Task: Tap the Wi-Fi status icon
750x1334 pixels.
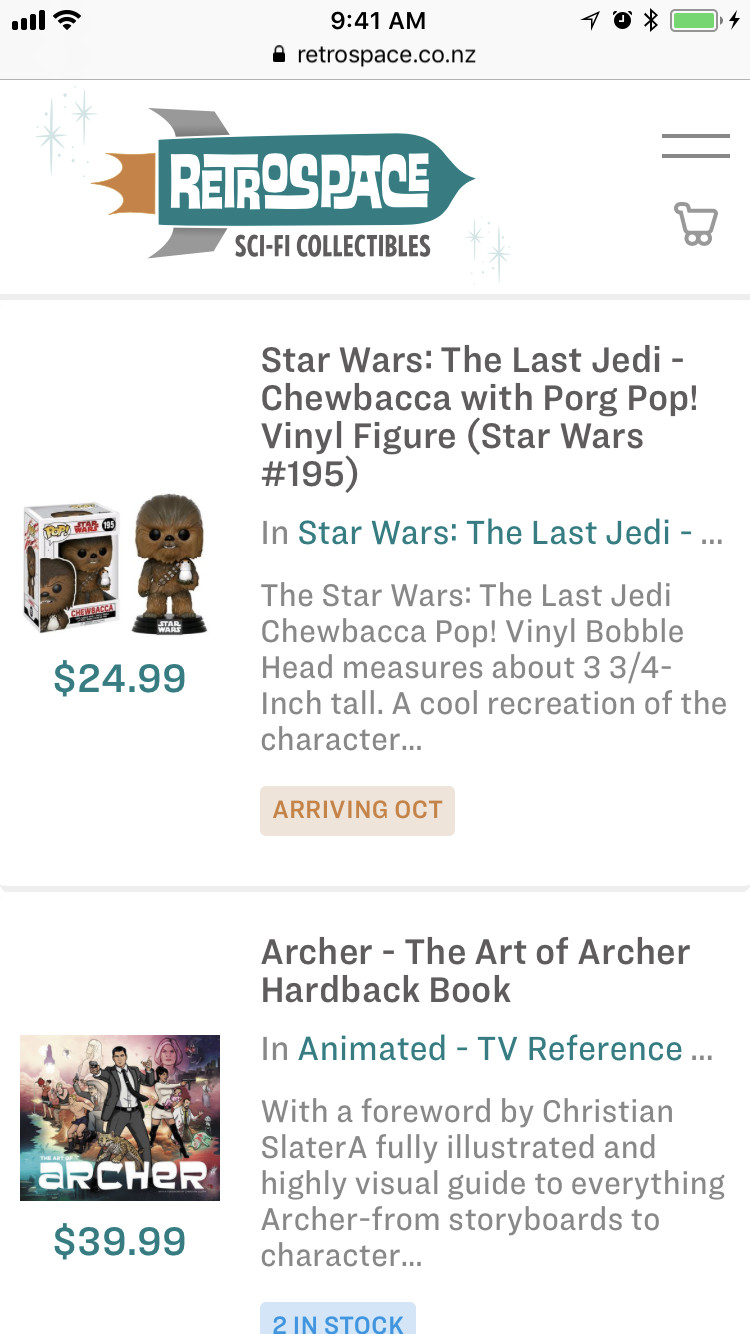Action: [69, 20]
